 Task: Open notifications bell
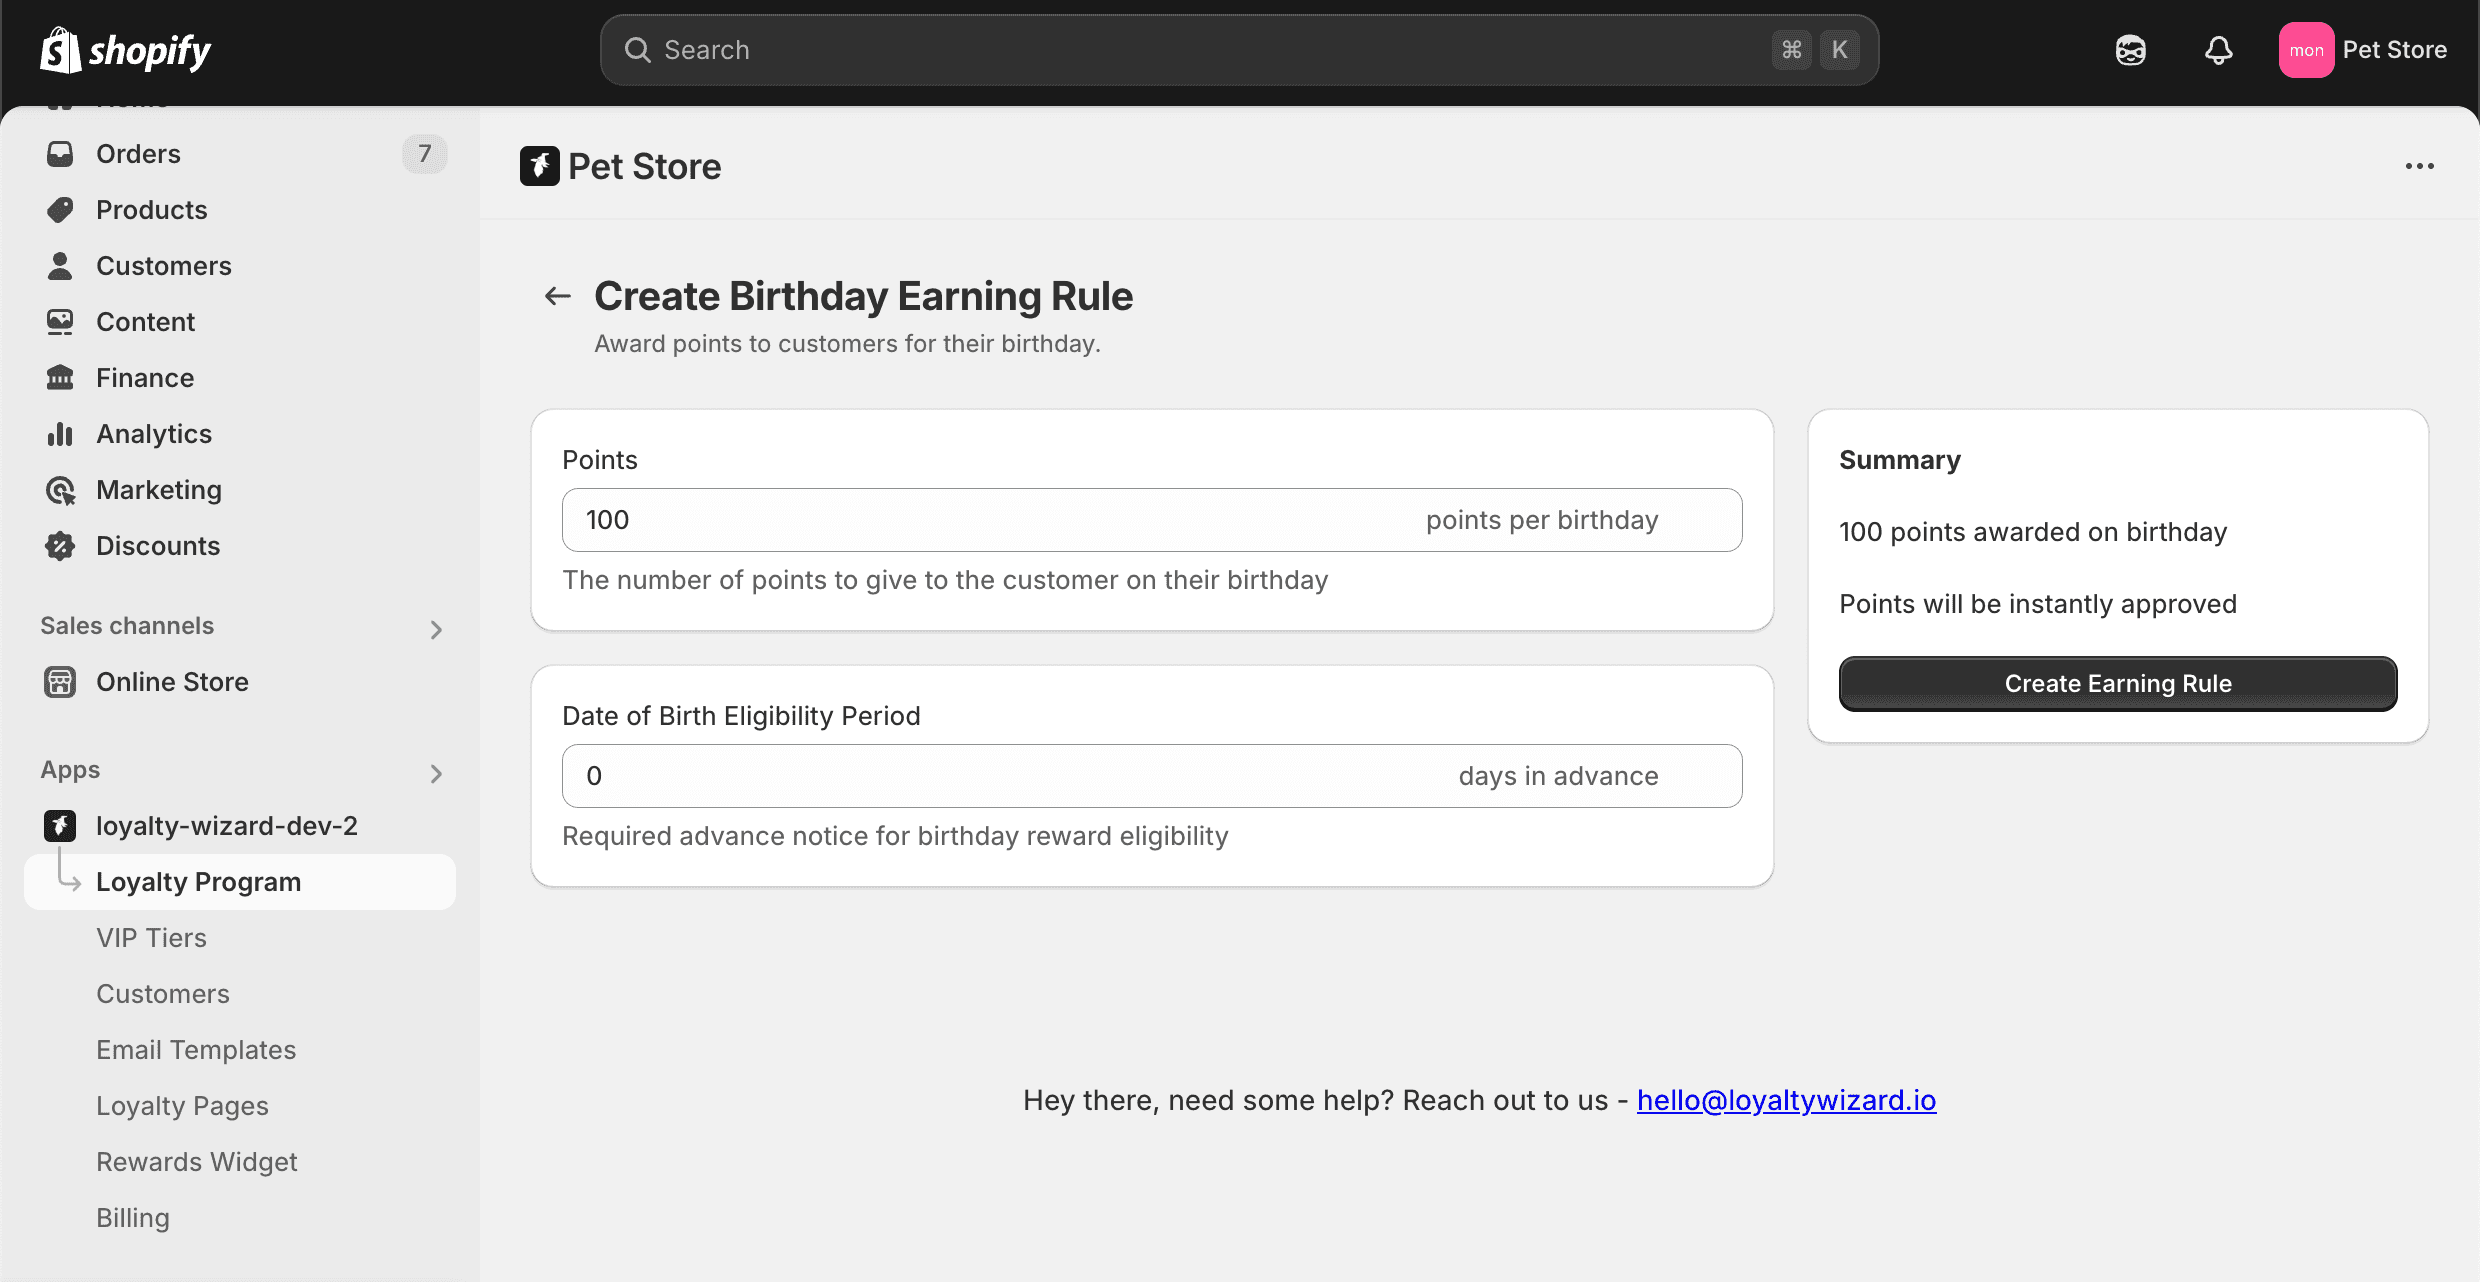(x=2218, y=49)
